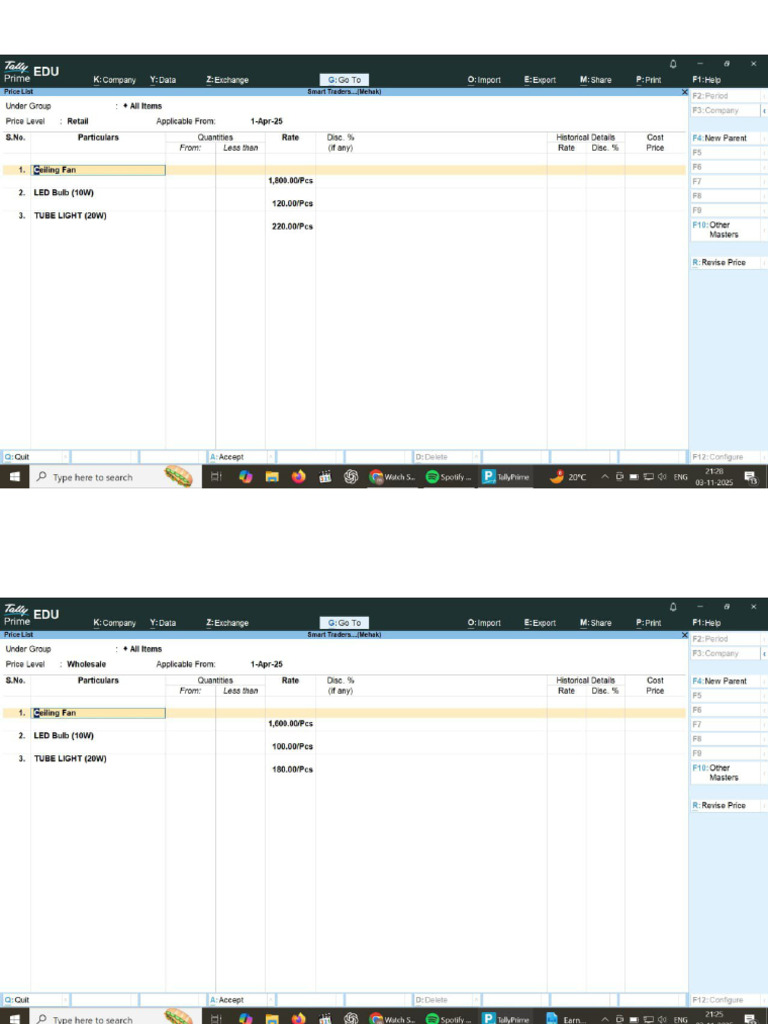Select LED Bulb (10W) in Wholesale list
The width and height of the screenshot is (768, 1024).
click(64, 735)
